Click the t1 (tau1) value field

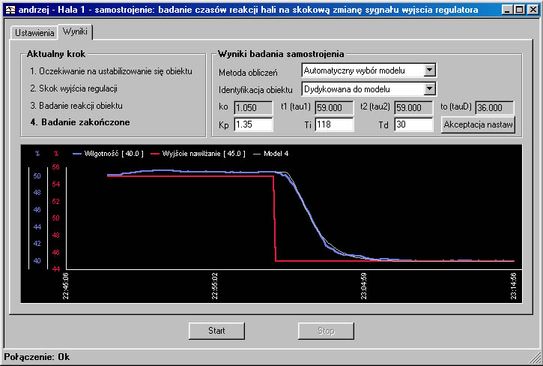[x=334, y=108]
